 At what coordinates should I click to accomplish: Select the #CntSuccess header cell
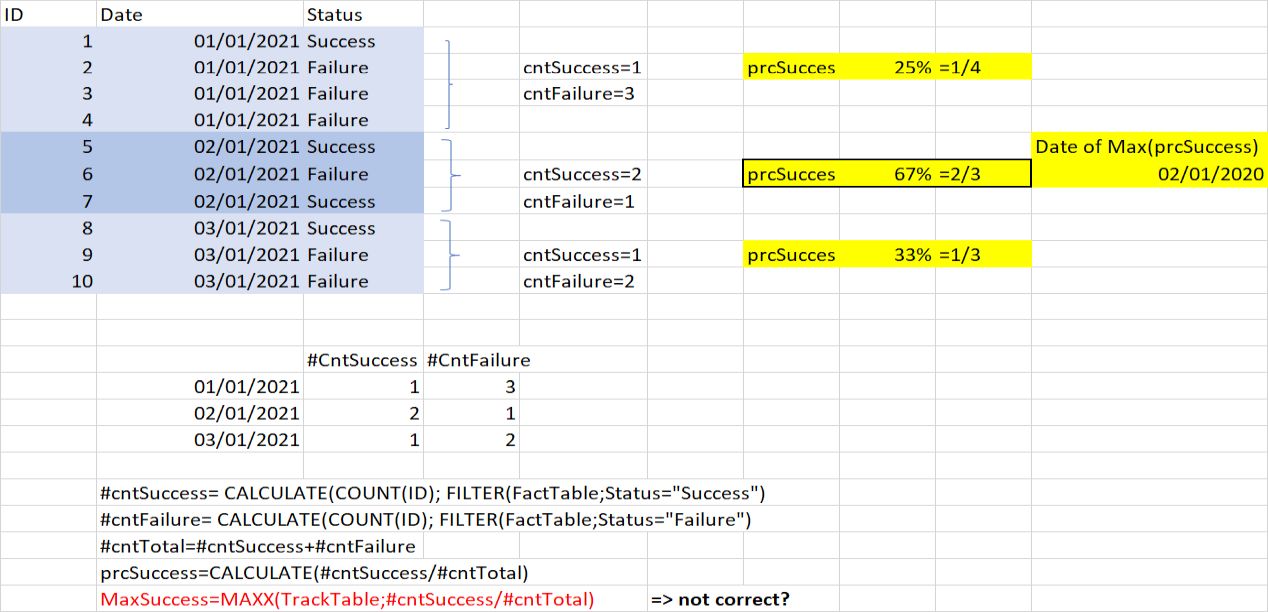pos(363,359)
